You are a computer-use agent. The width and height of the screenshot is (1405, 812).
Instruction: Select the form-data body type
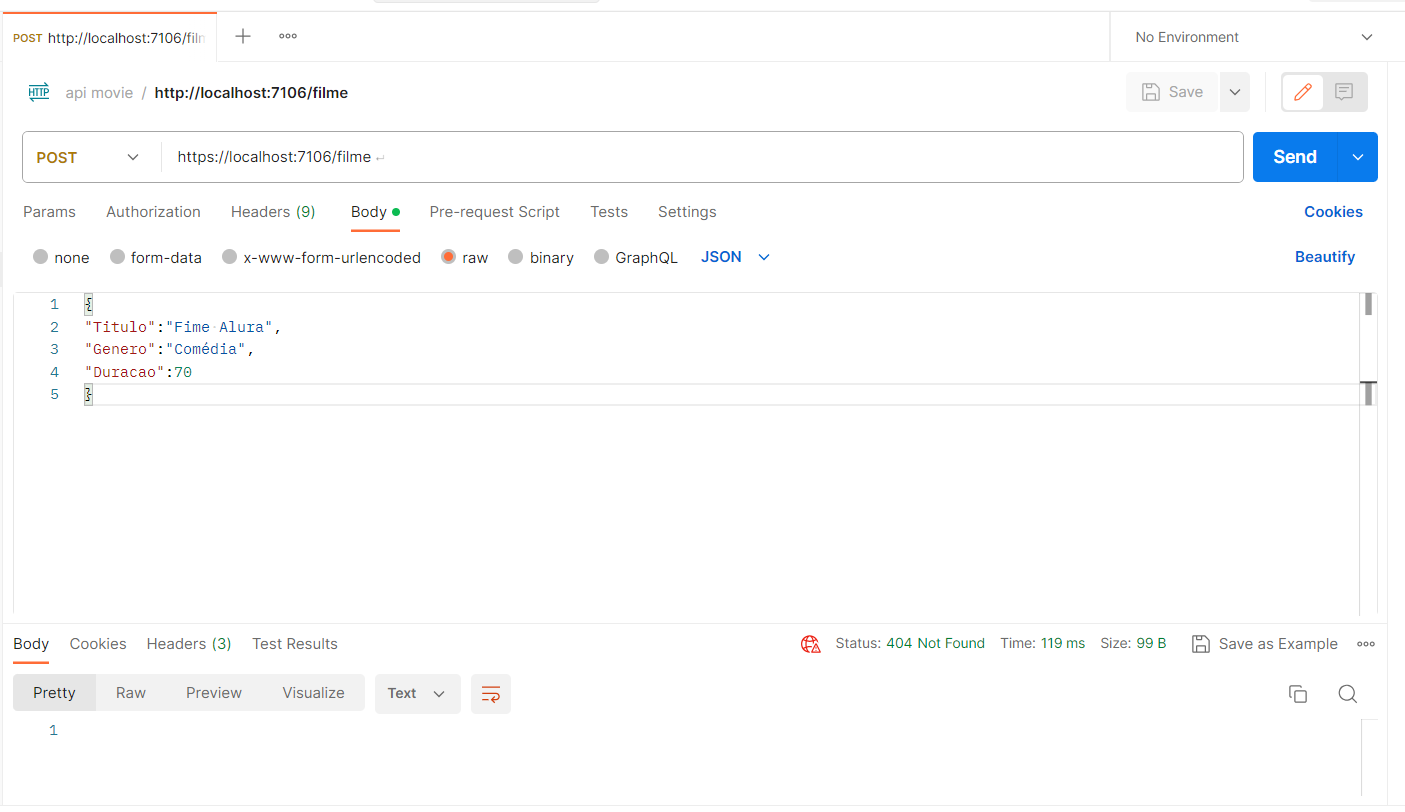point(155,257)
